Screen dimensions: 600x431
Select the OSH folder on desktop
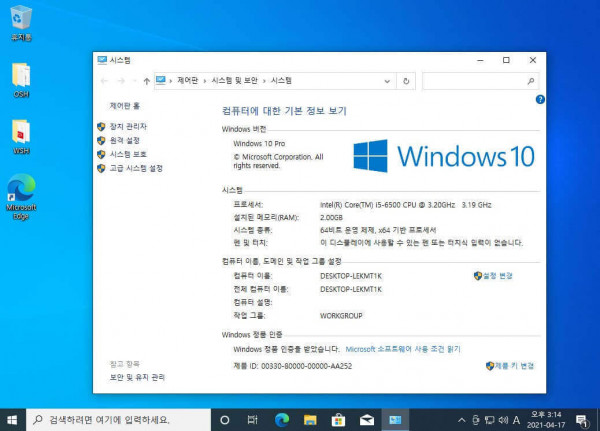pyautogui.click(x=21, y=80)
